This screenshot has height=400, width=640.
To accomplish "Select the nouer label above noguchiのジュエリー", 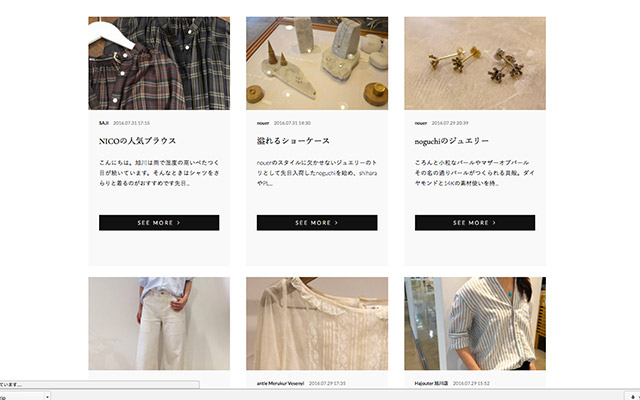I will click(x=421, y=123).
